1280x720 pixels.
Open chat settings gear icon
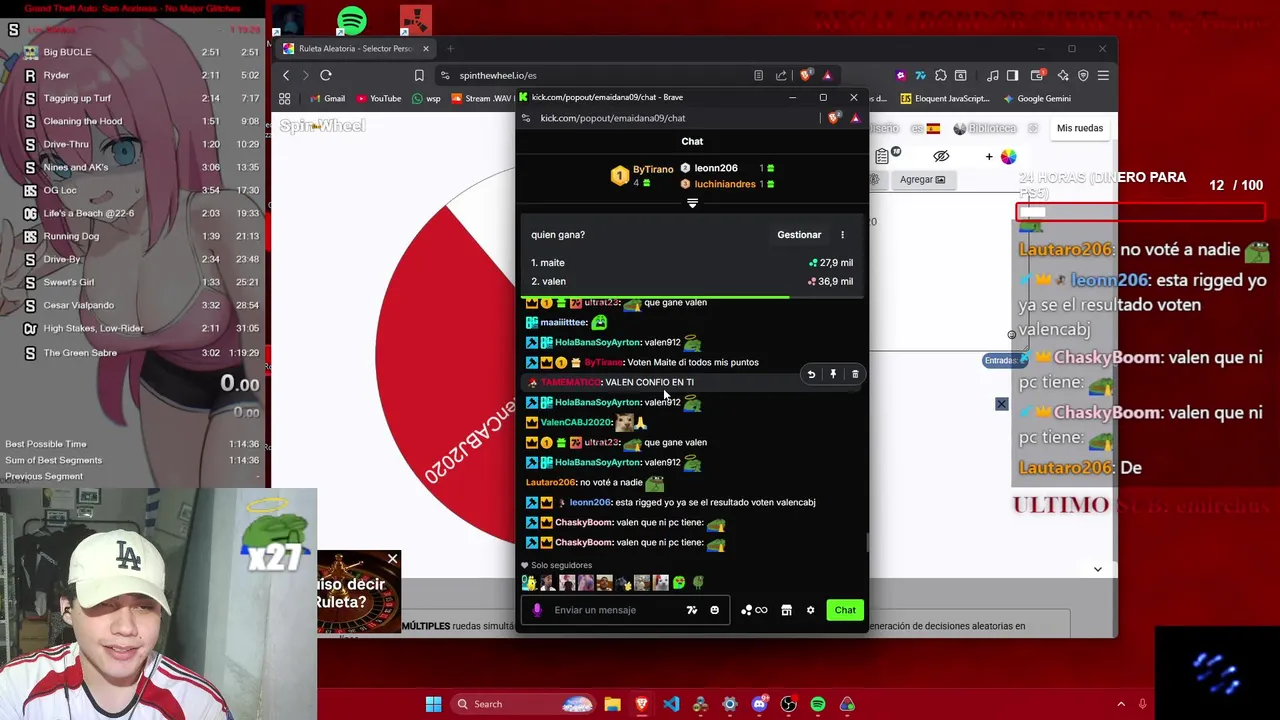(x=810, y=610)
